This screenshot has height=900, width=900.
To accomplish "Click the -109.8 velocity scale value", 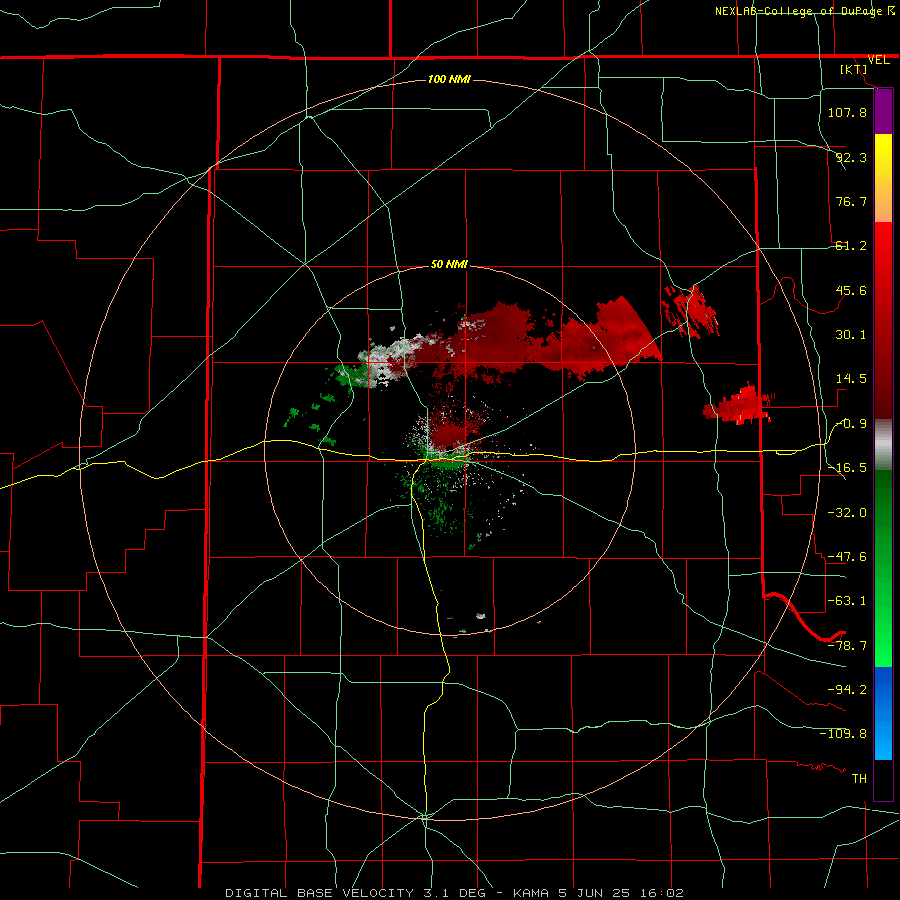I will [843, 734].
